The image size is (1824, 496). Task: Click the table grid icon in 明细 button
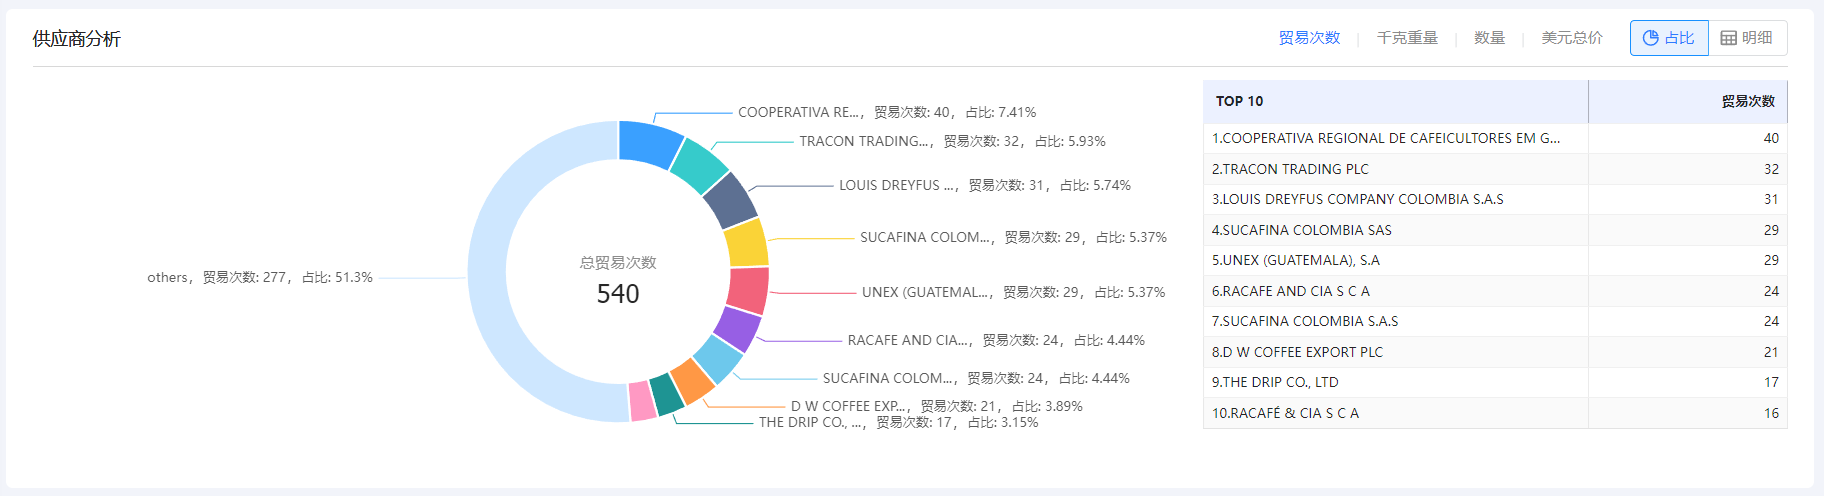tap(1728, 38)
